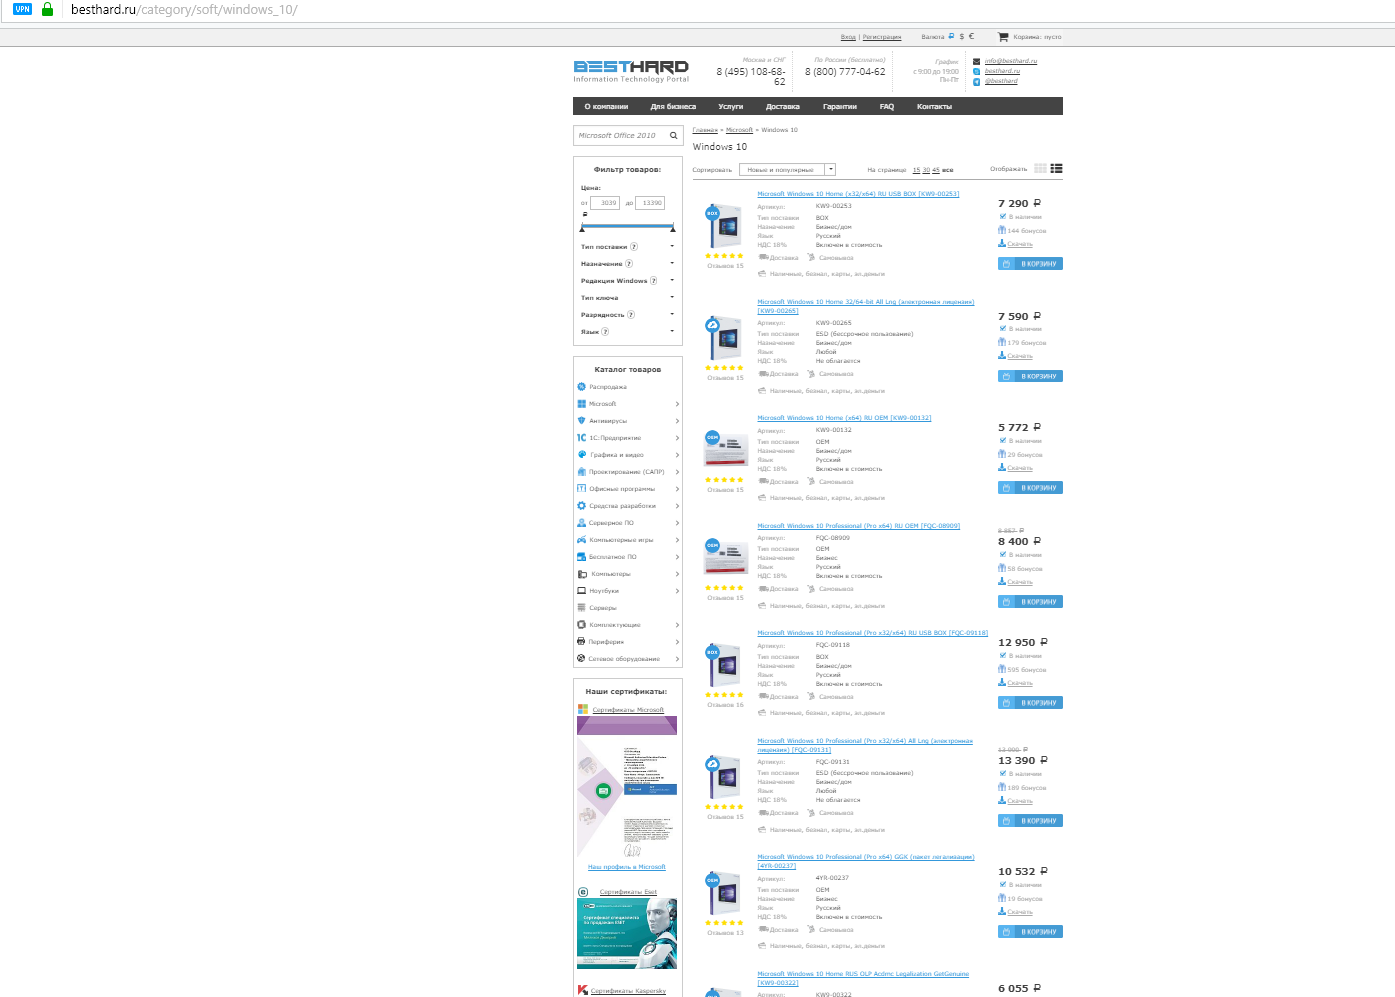
Task: Click the maximum price slider handle
Action: click(x=673, y=227)
